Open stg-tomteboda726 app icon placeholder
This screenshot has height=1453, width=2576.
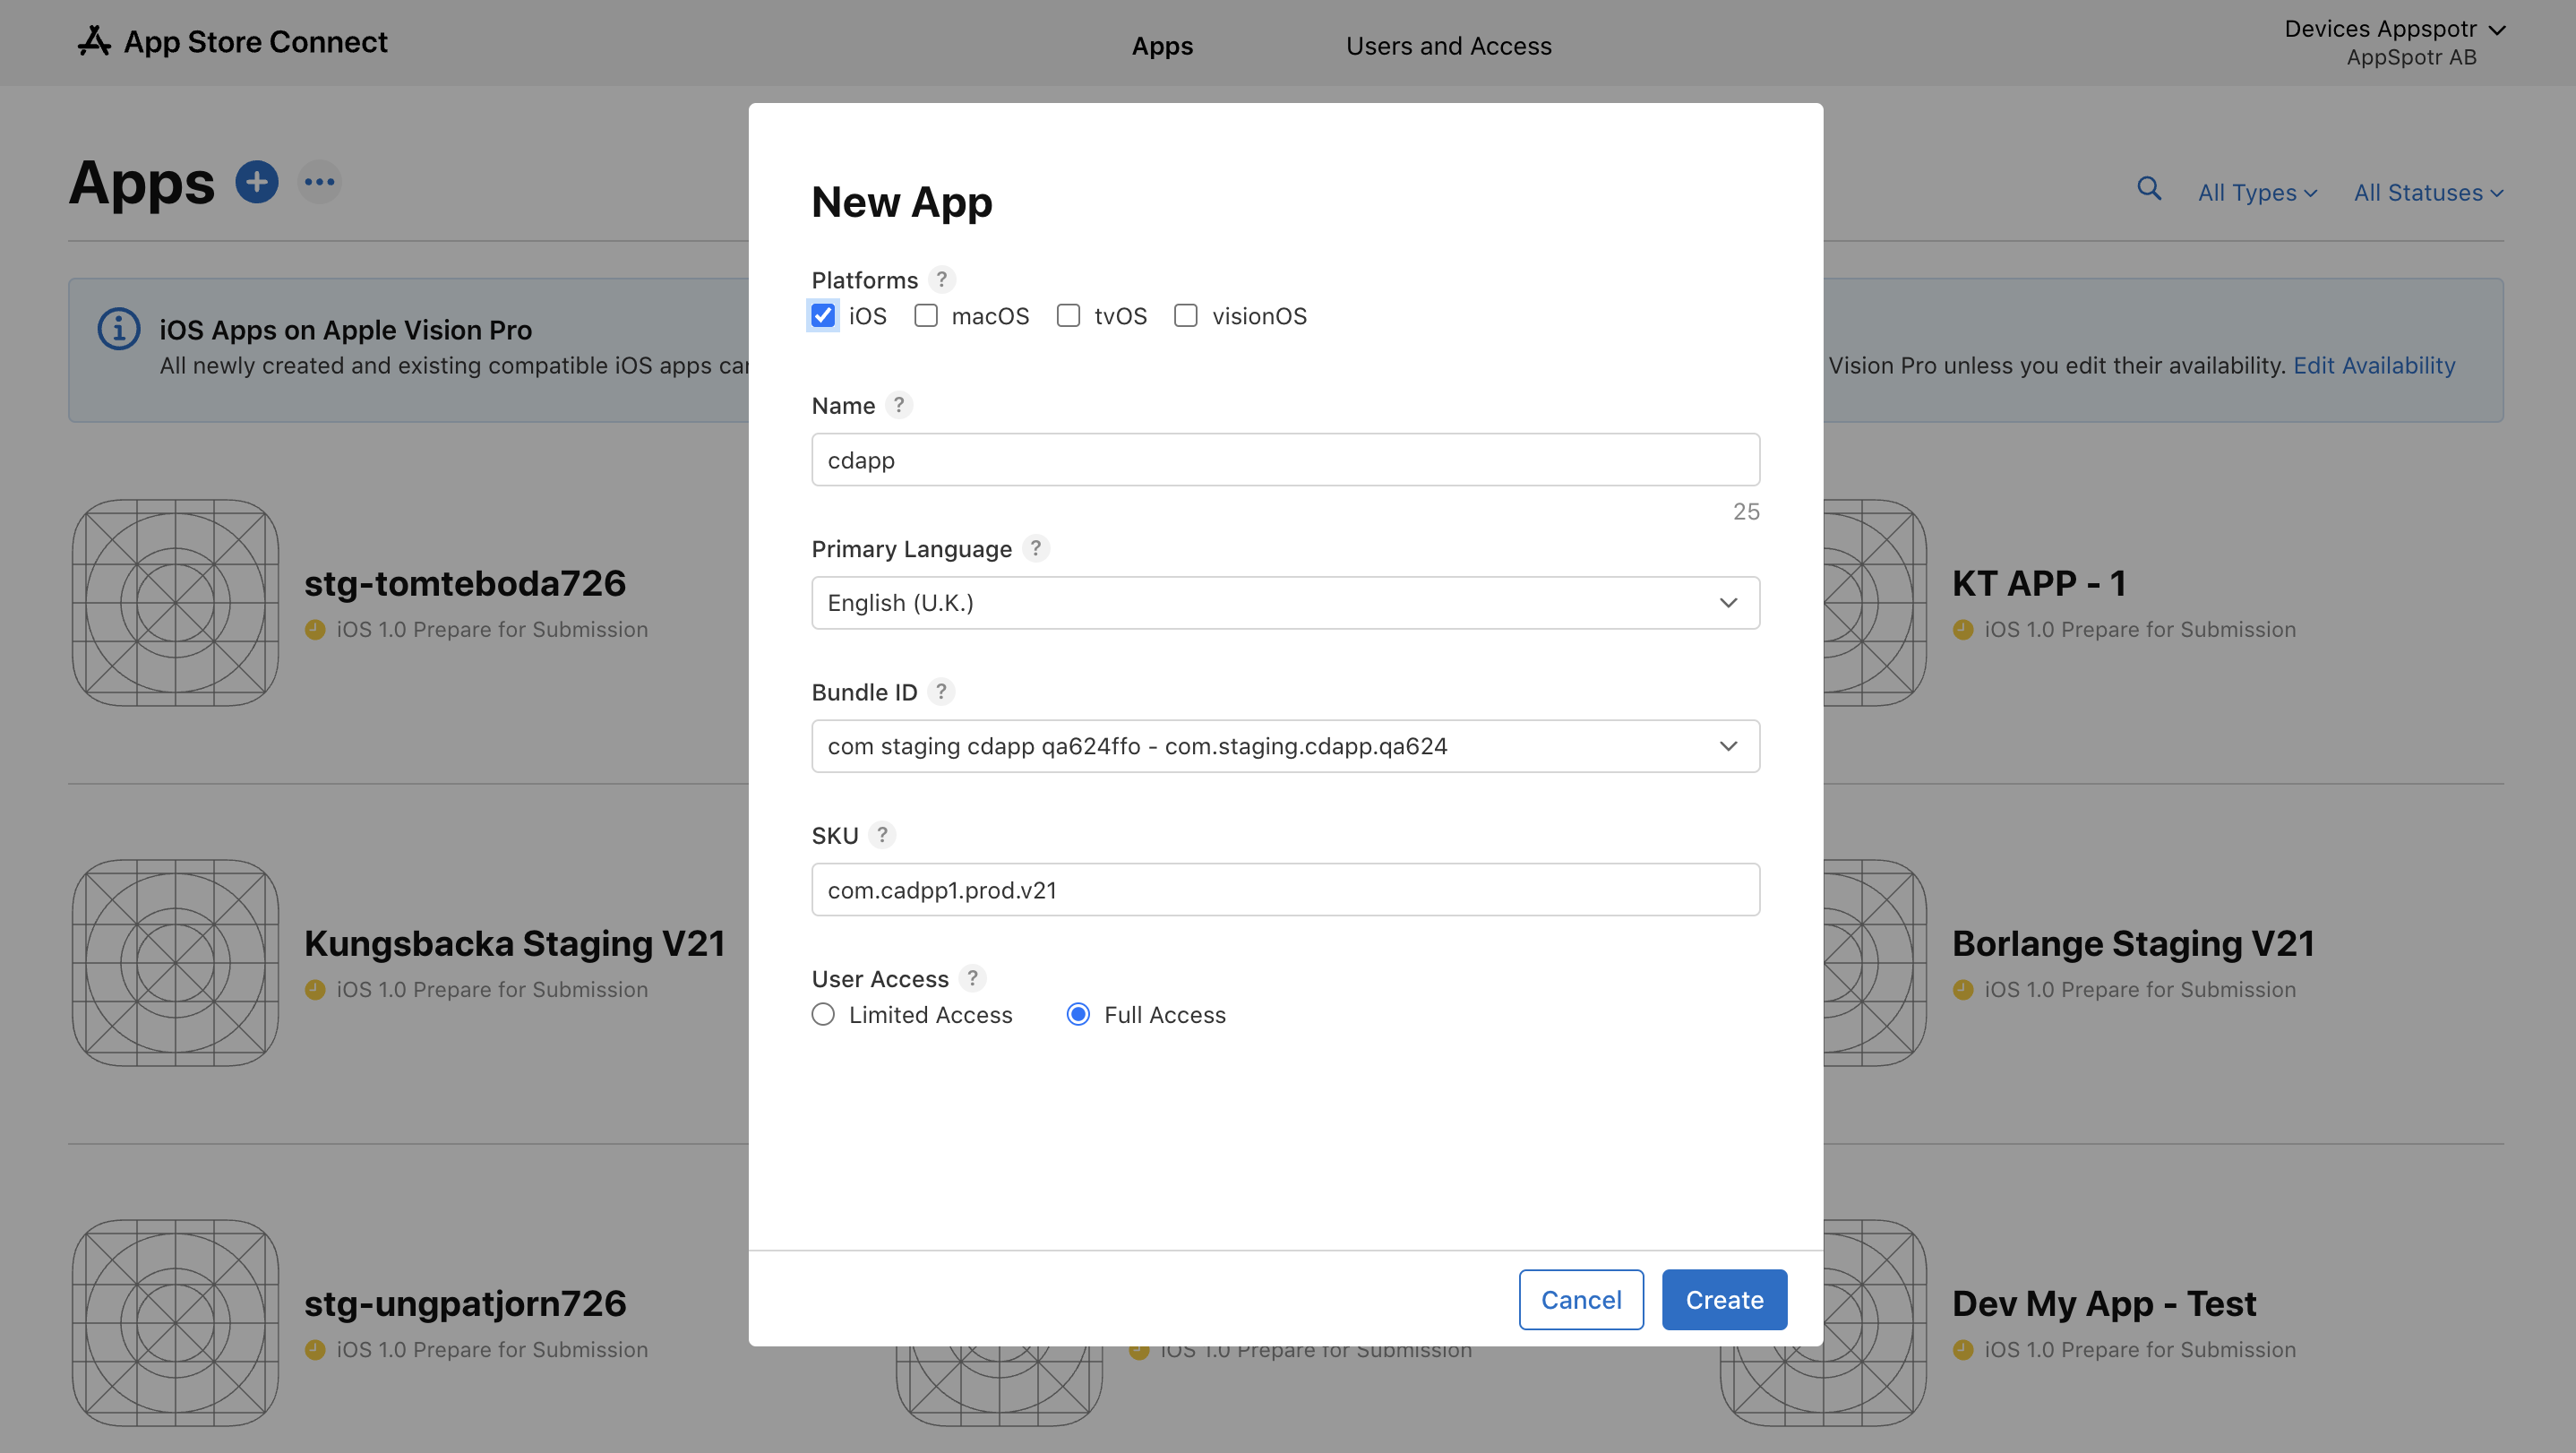(x=175, y=603)
